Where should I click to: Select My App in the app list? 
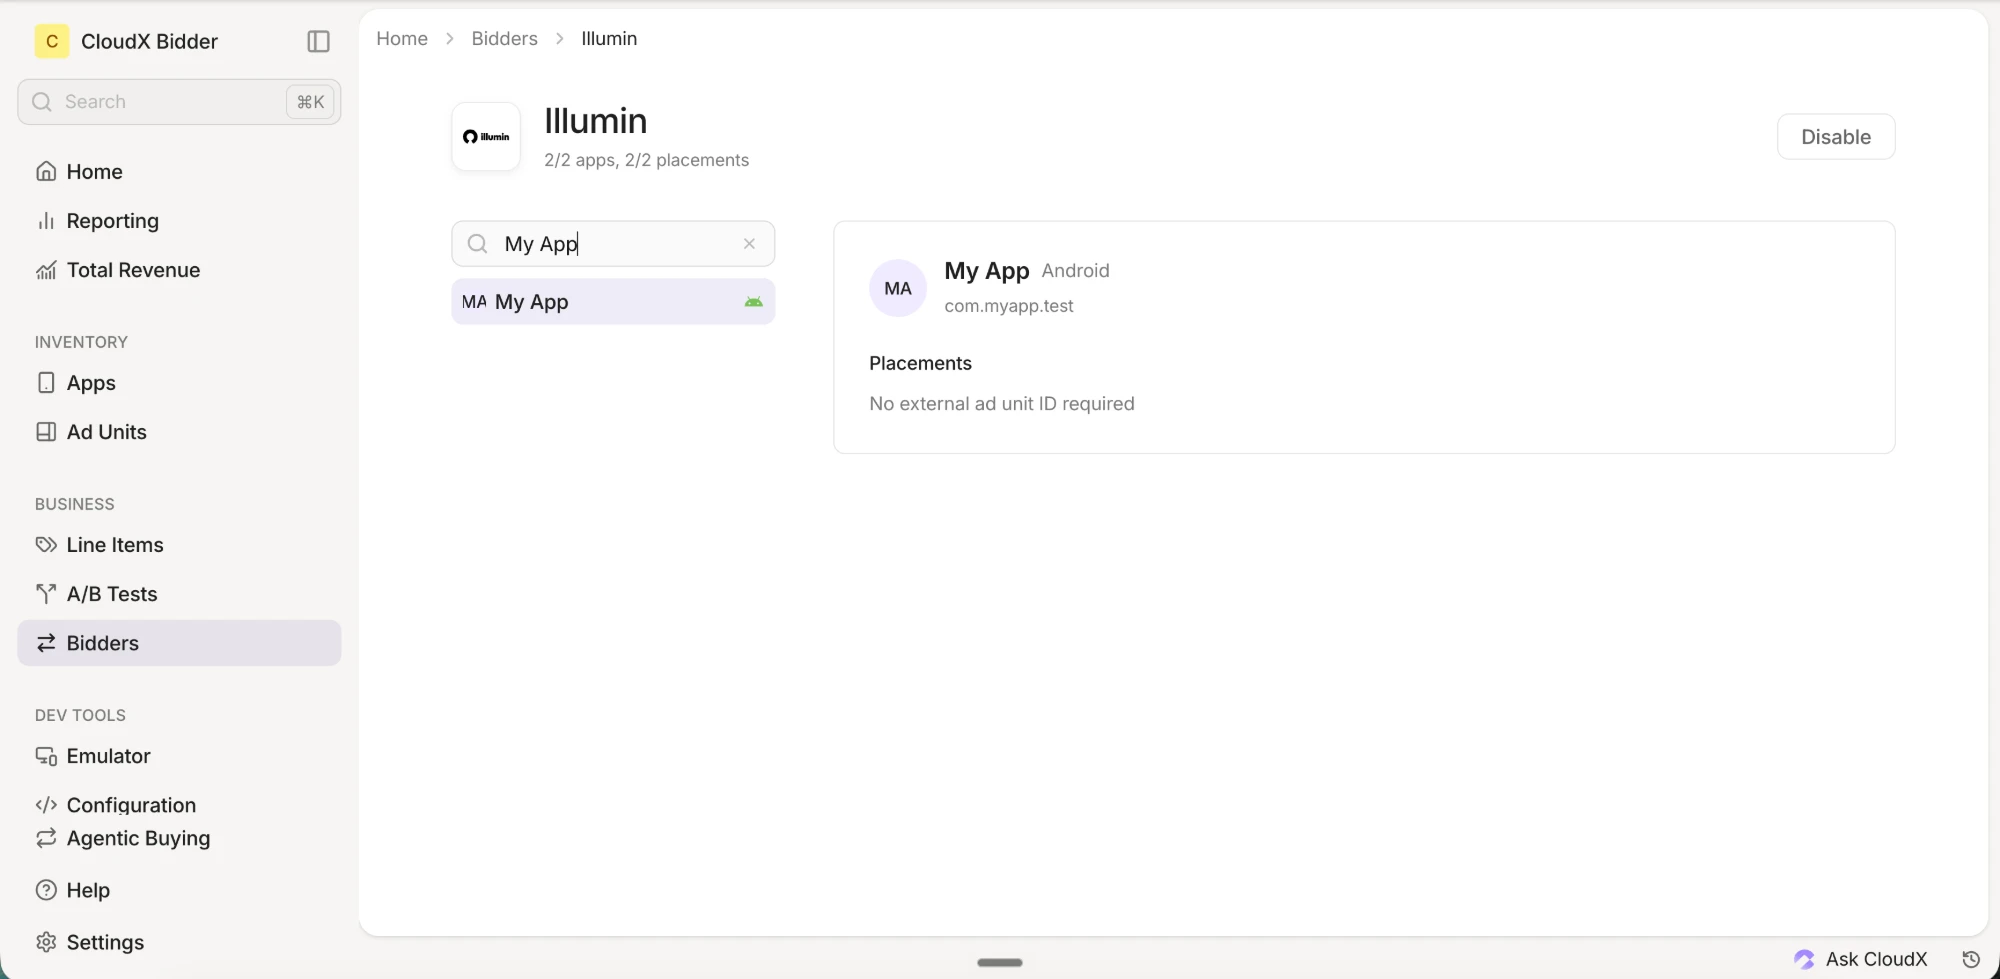coord(613,302)
